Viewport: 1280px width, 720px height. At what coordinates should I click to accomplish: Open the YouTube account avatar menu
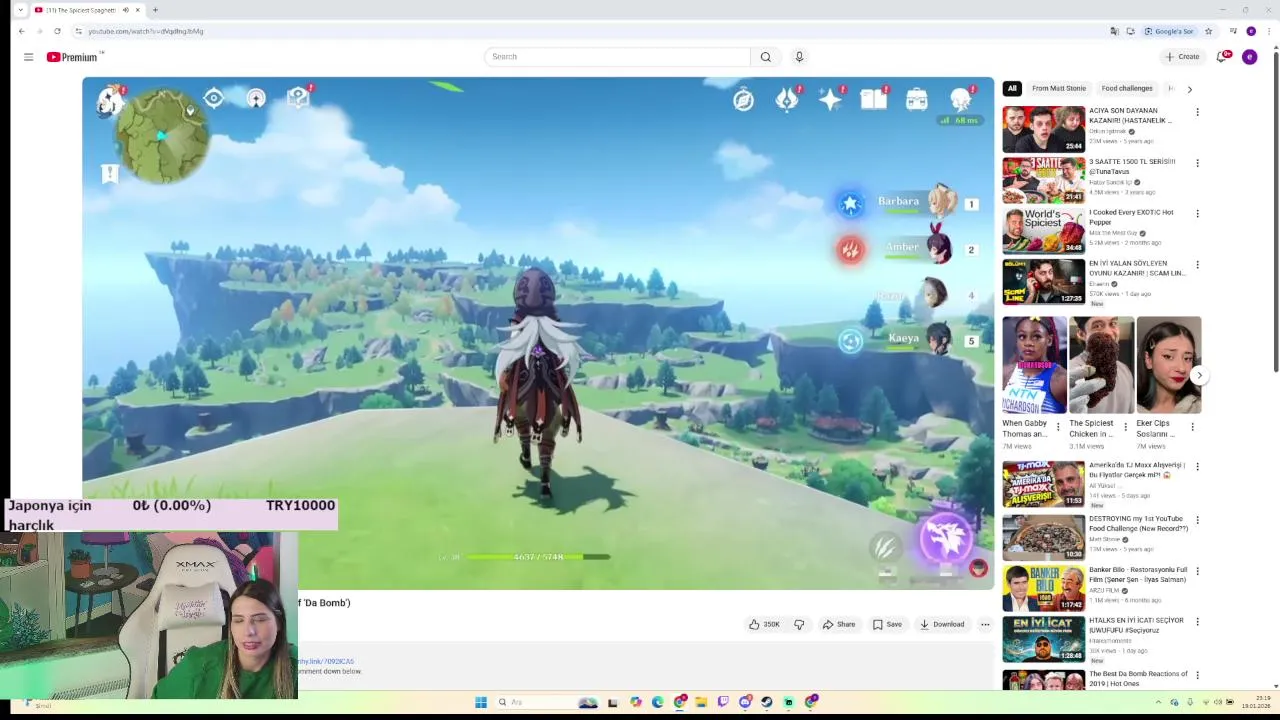(x=1249, y=57)
